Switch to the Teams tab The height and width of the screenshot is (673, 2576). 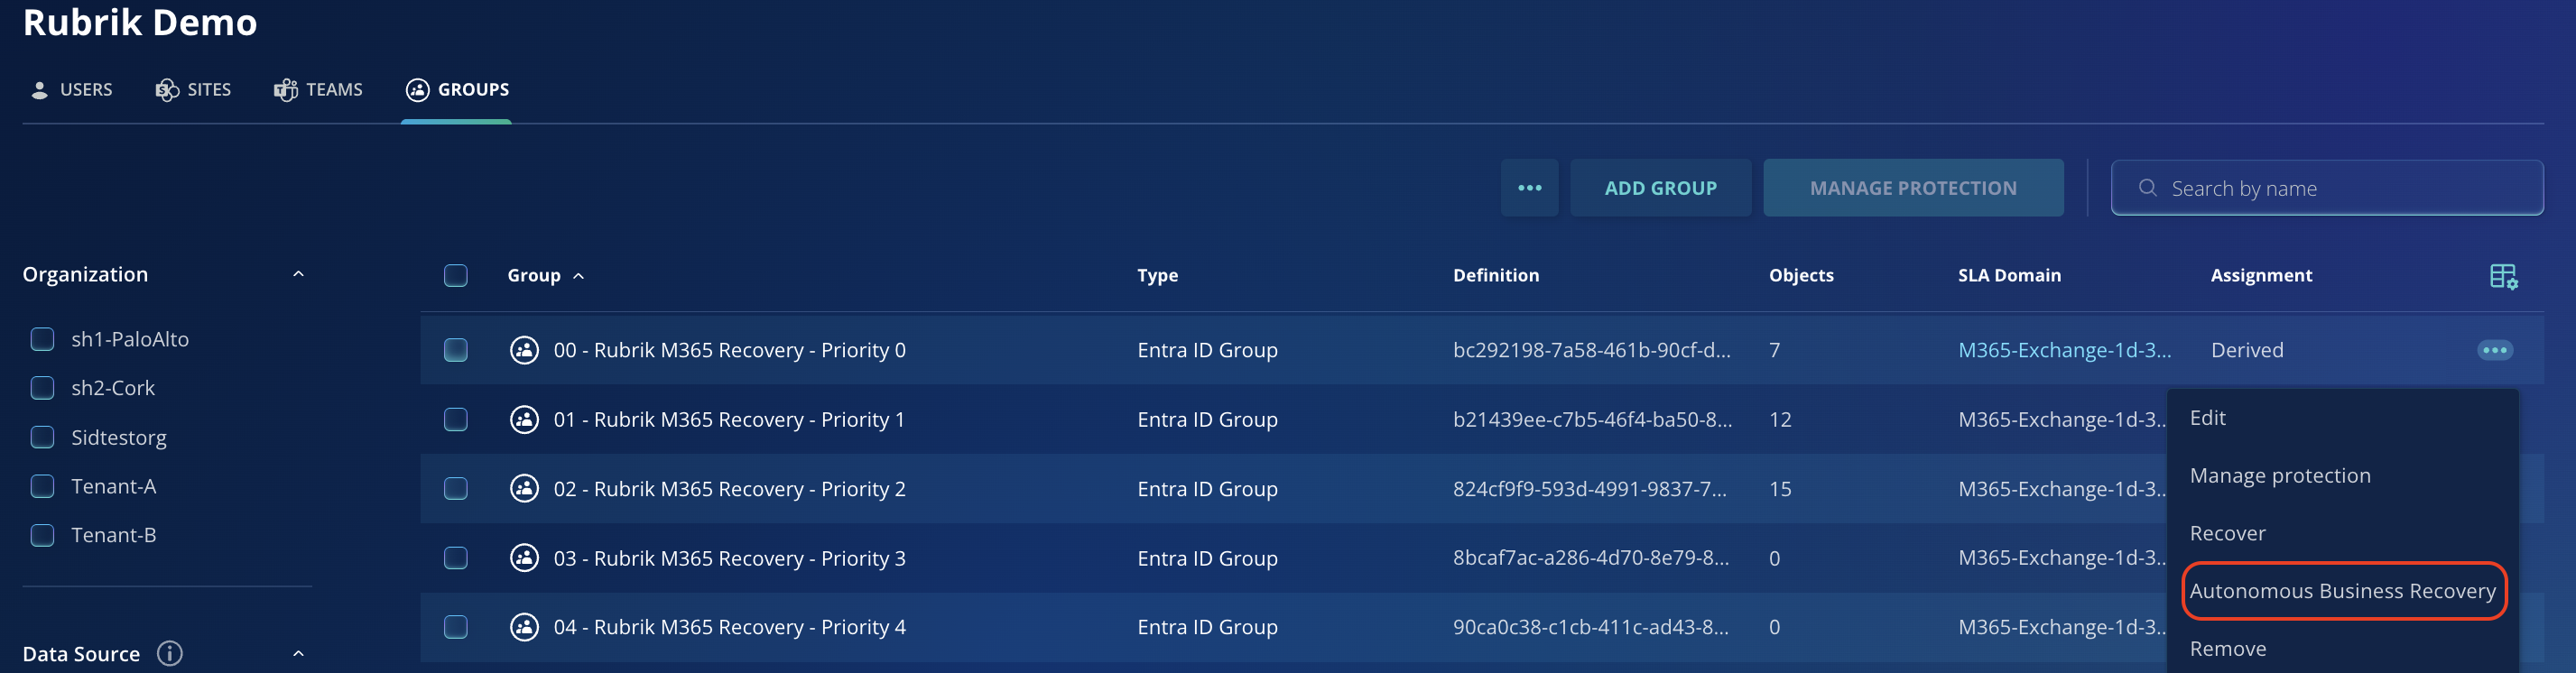pos(319,90)
